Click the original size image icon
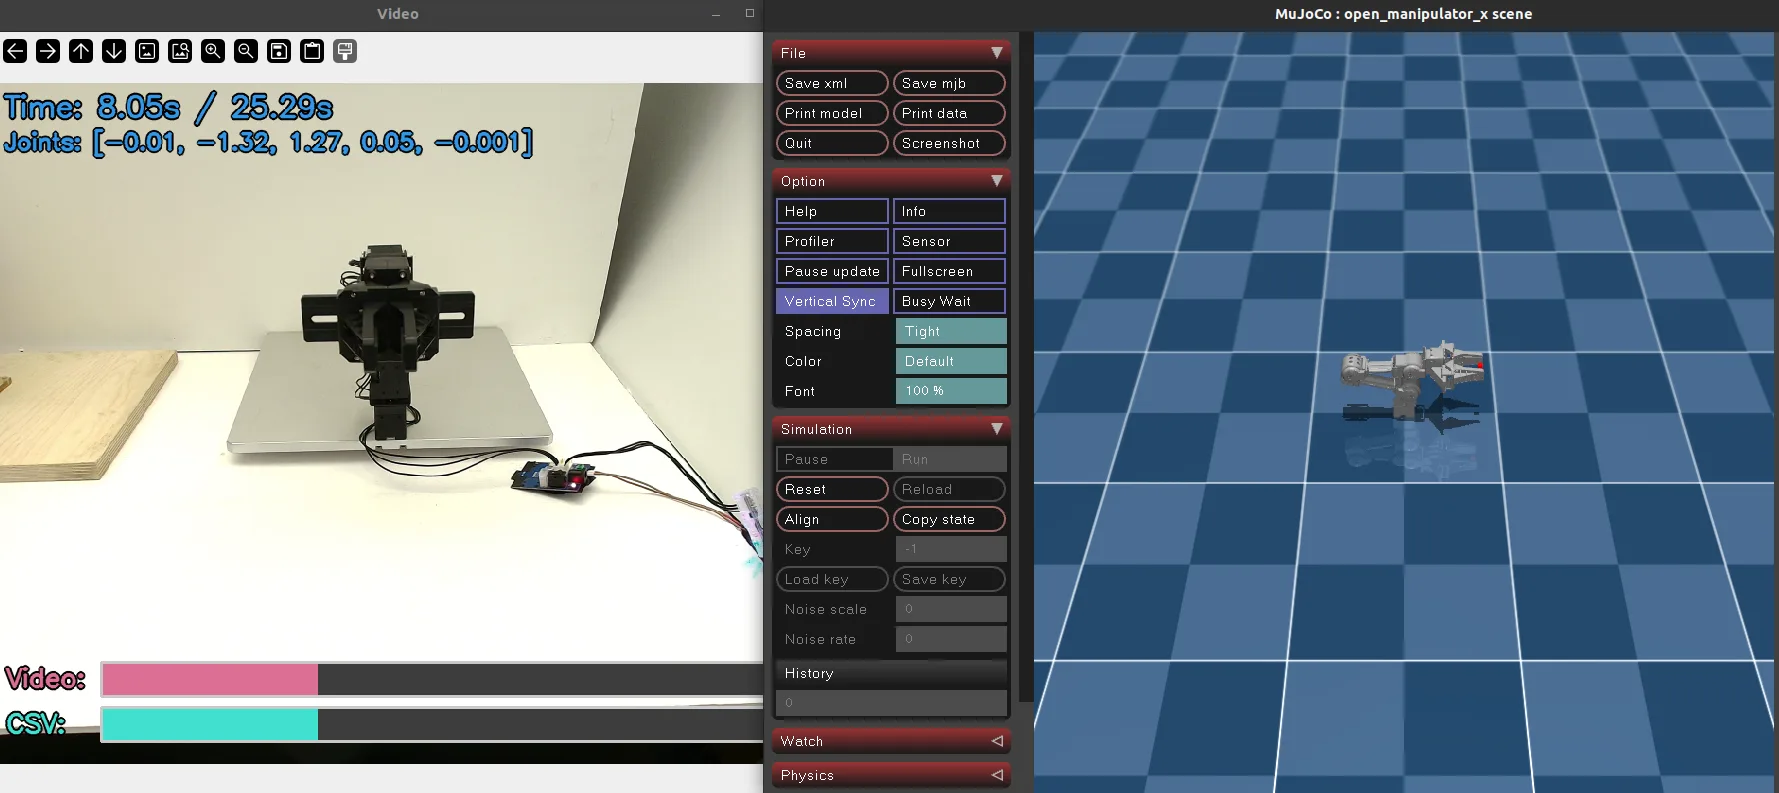 (x=147, y=51)
